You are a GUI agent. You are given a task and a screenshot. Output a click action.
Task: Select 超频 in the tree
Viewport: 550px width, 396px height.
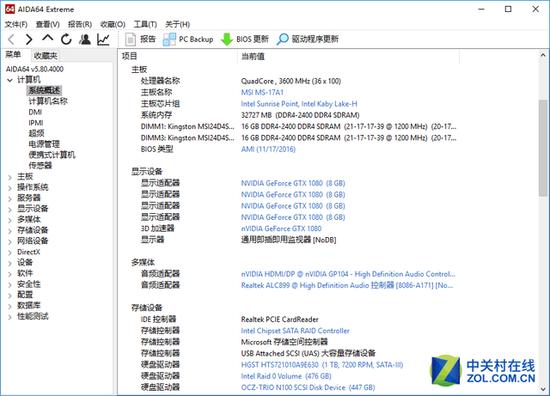36,133
